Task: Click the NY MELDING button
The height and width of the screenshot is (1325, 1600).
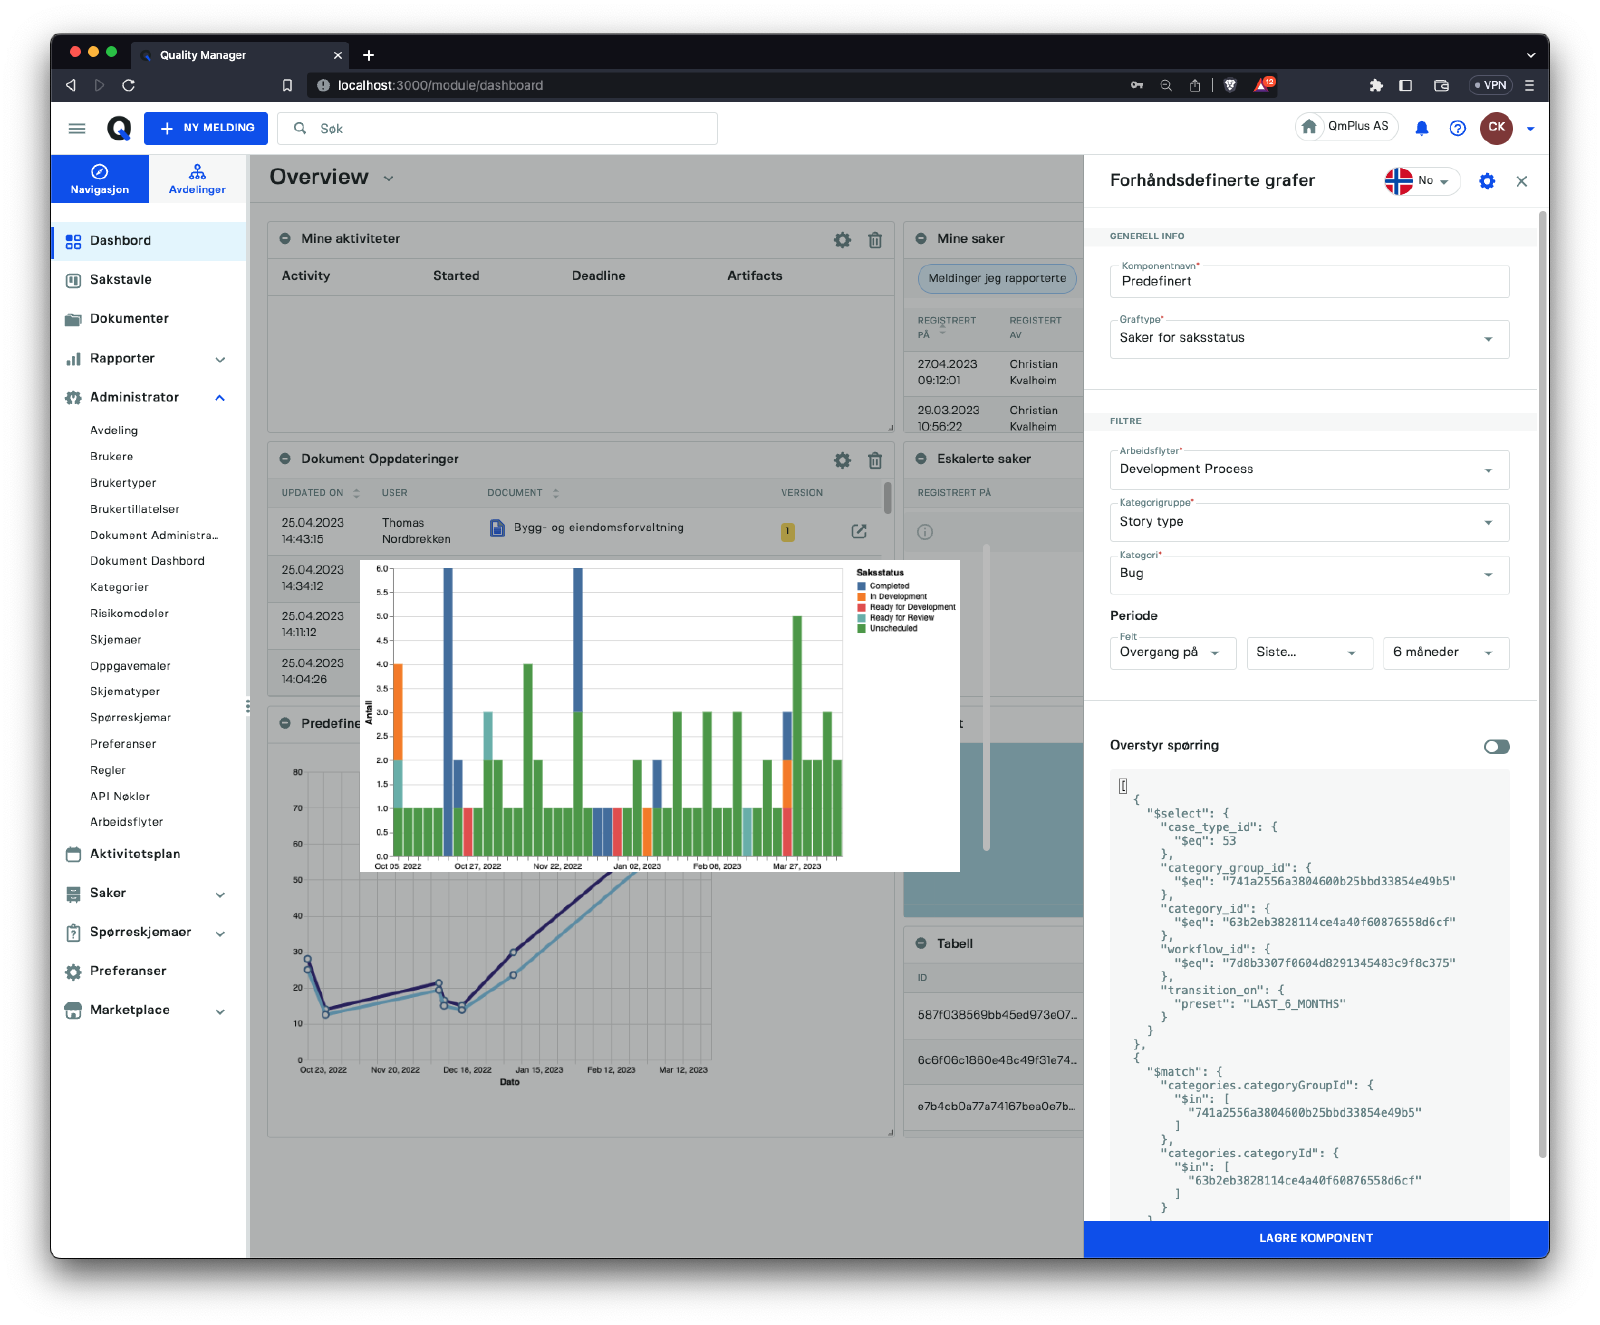Action: coord(206,128)
